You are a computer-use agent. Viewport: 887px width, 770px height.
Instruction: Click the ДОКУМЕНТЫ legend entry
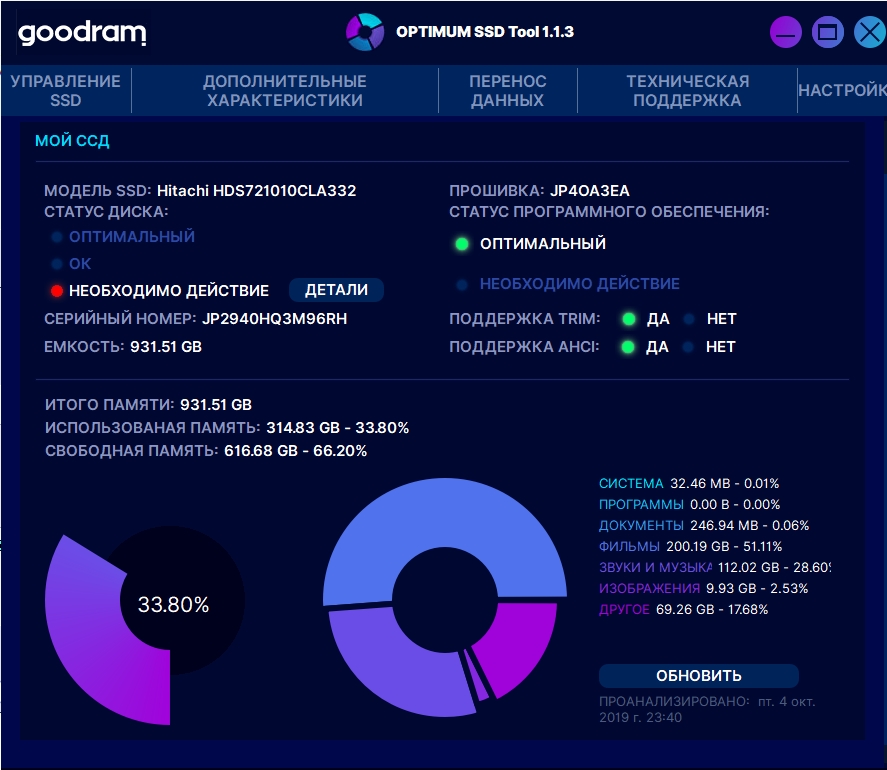point(704,526)
